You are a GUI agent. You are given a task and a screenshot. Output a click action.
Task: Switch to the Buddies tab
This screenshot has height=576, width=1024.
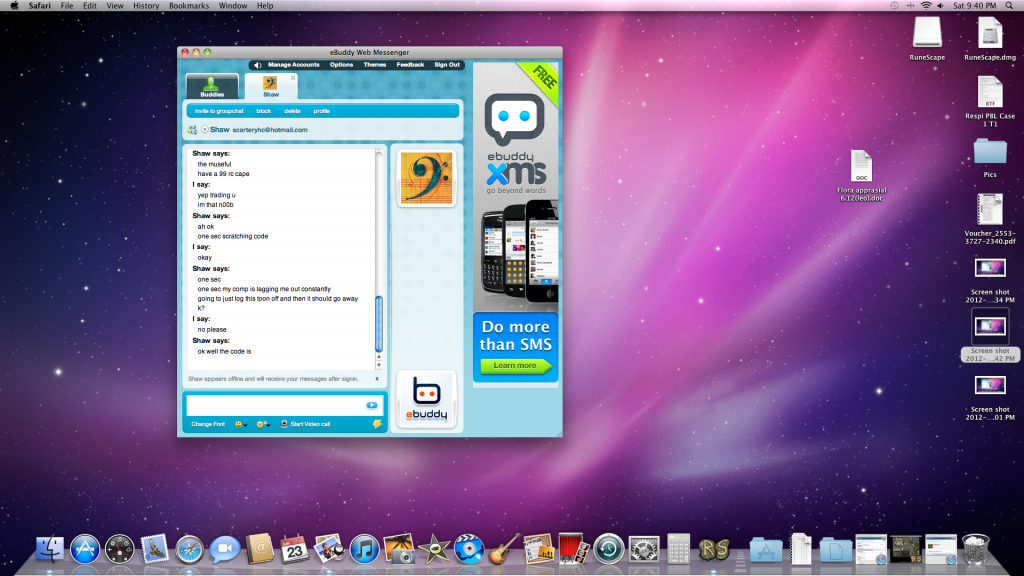(212, 87)
